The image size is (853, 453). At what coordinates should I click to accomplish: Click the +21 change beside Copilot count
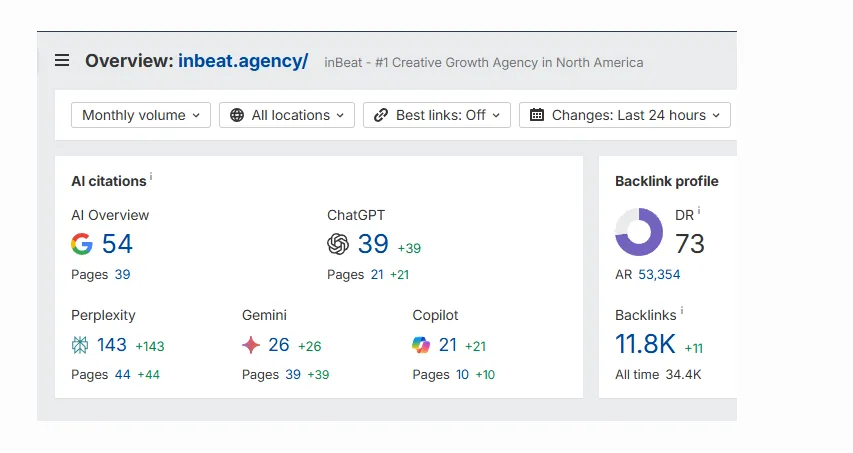coord(475,346)
